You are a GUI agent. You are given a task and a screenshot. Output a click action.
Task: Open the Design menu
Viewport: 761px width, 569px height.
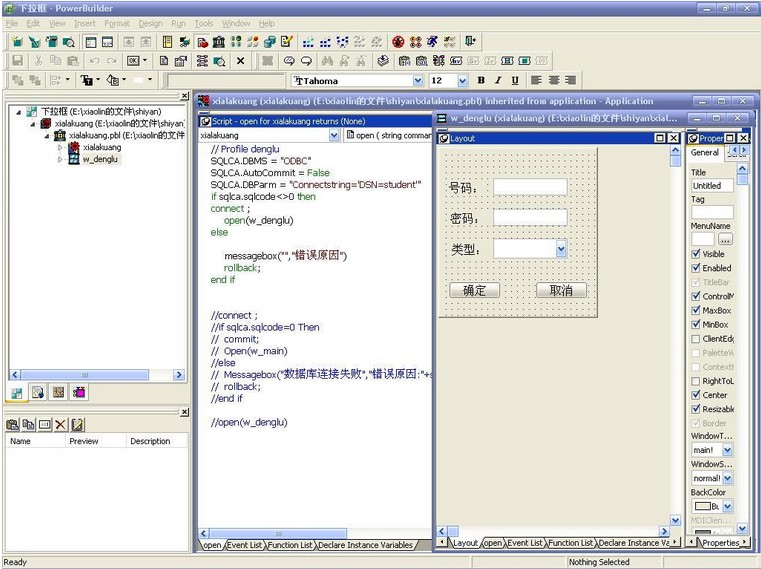[x=150, y=23]
